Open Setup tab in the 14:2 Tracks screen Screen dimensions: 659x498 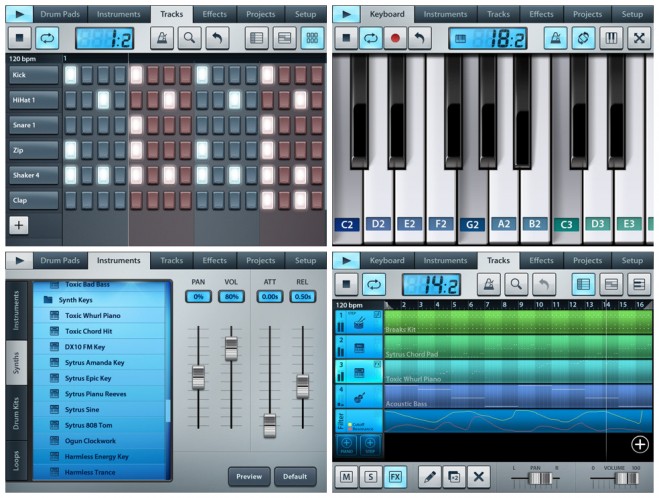point(632,261)
